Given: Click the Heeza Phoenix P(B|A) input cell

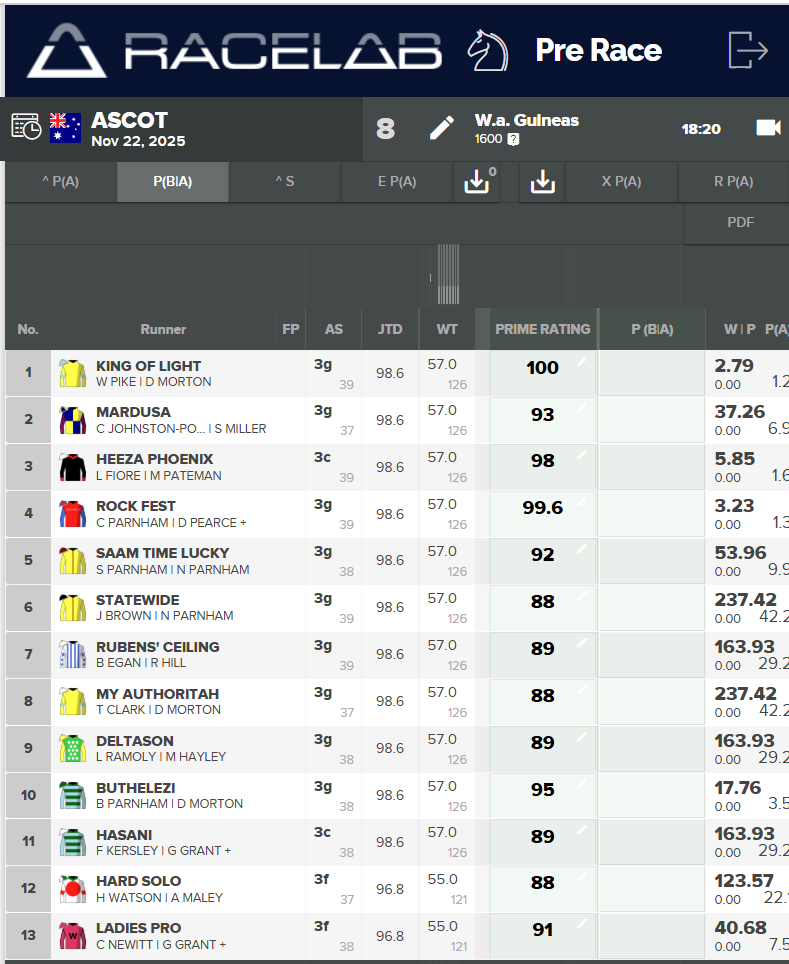Looking at the screenshot, I should click(652, 467).
